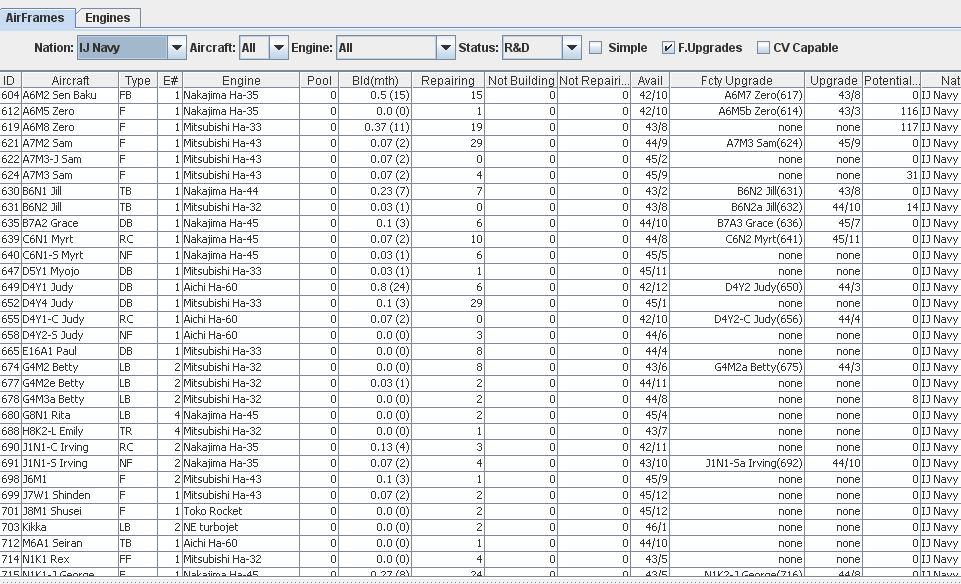961x584 pixels.
Task: Select the AirFrames tab
Action: point(36,18)
